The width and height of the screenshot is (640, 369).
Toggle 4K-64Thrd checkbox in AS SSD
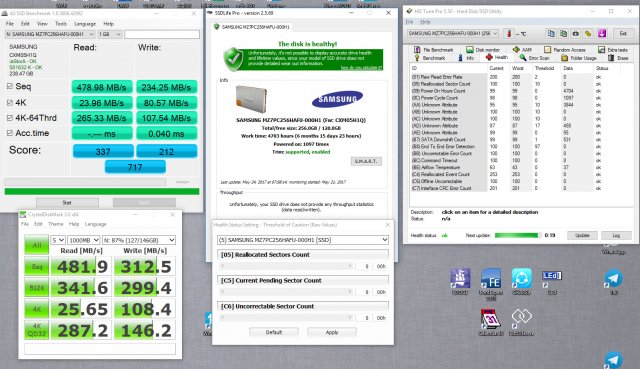(10, 118)
